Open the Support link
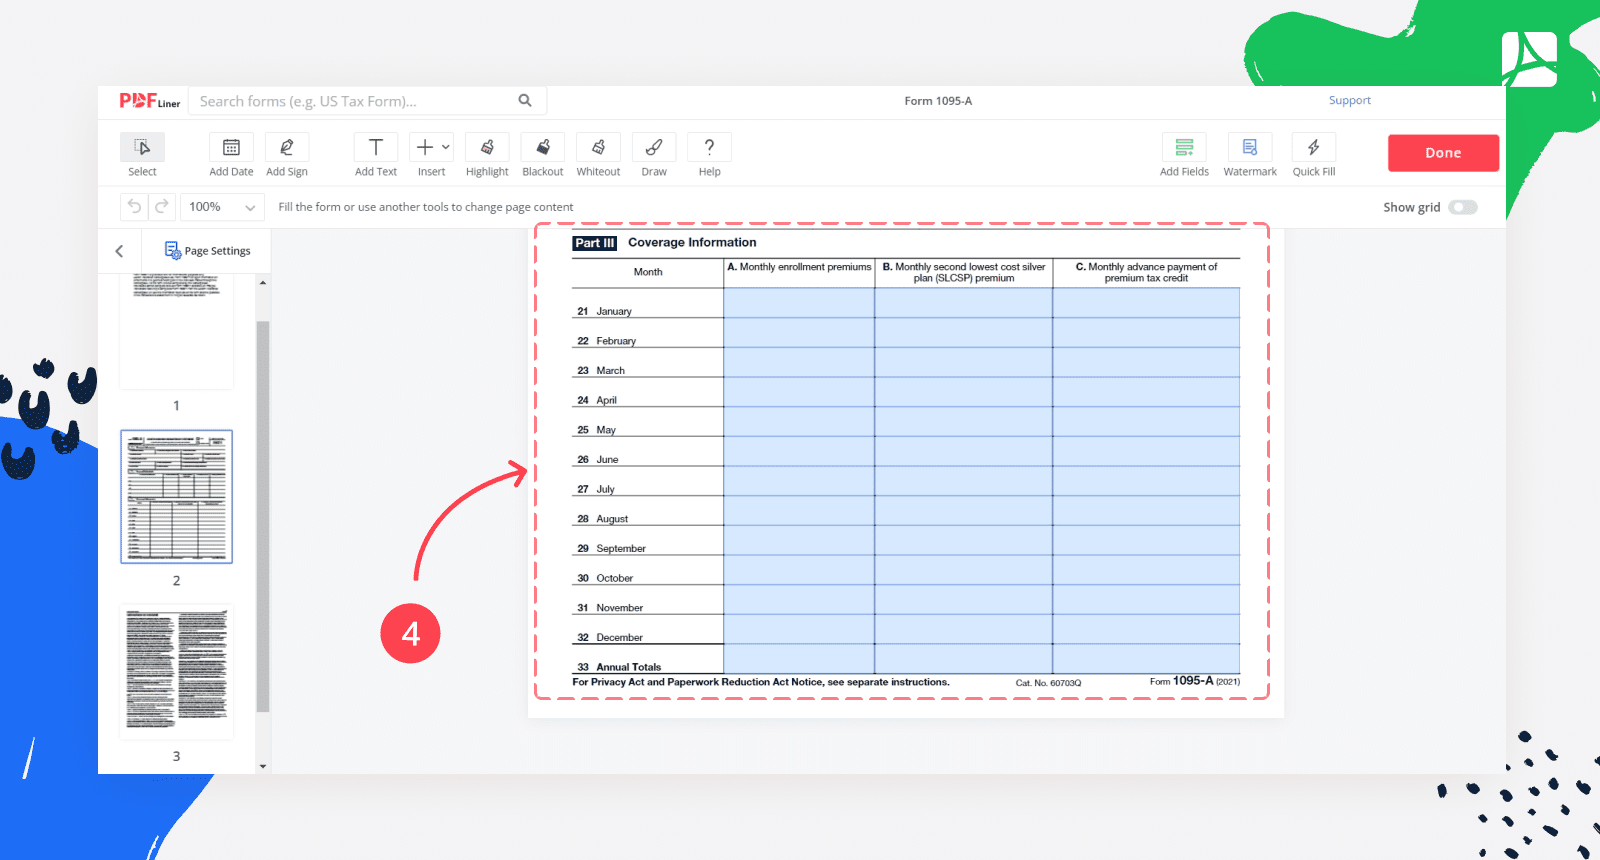Image resolution: width=1600 pixels, height=860 pixels. [1349, 101]
